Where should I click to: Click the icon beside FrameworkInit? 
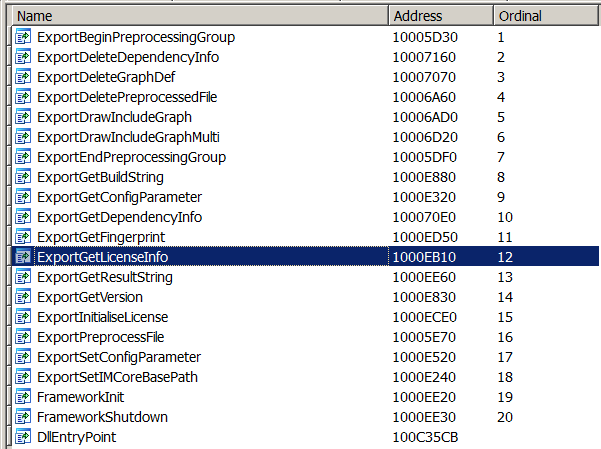[x=23, y=397]
